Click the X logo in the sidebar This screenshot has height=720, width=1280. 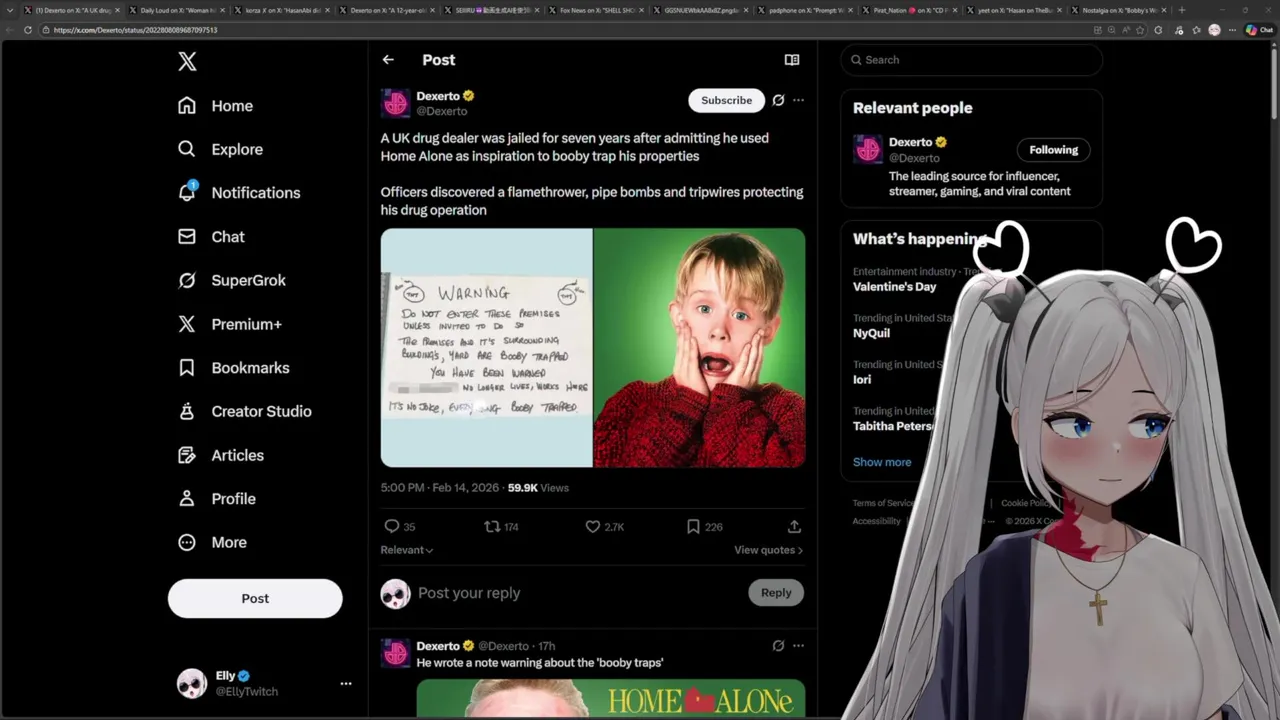coord(187,62)
